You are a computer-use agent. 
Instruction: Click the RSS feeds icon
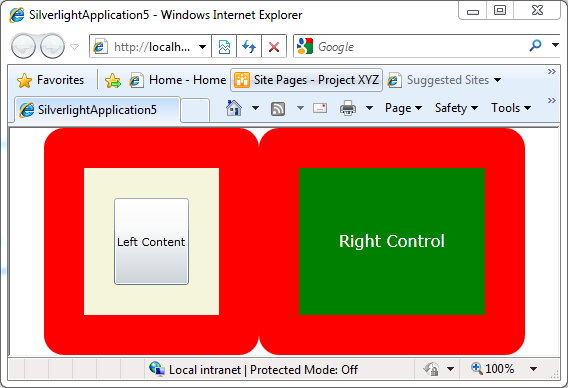click(x=278, y=109)
